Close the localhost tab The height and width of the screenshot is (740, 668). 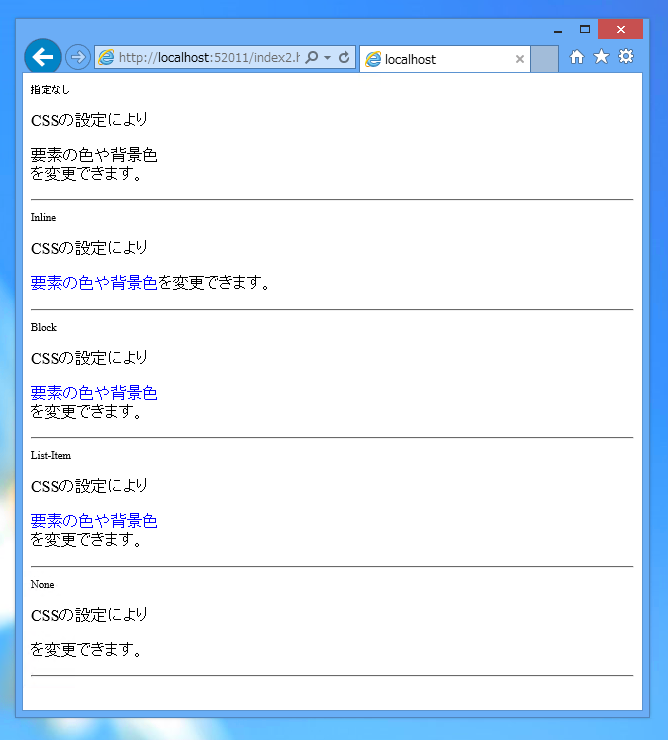pyautogui.click(x=520, y=59)
